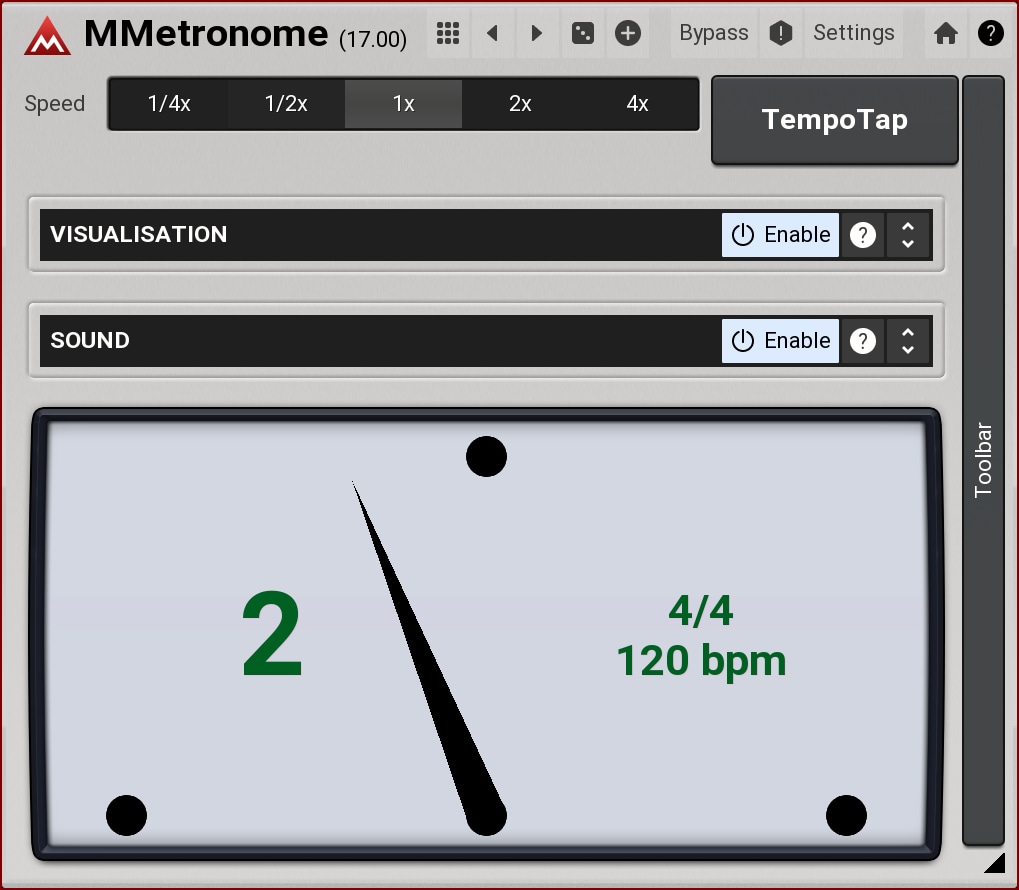Toggle Enable in the Sound section

coord(781,341)
